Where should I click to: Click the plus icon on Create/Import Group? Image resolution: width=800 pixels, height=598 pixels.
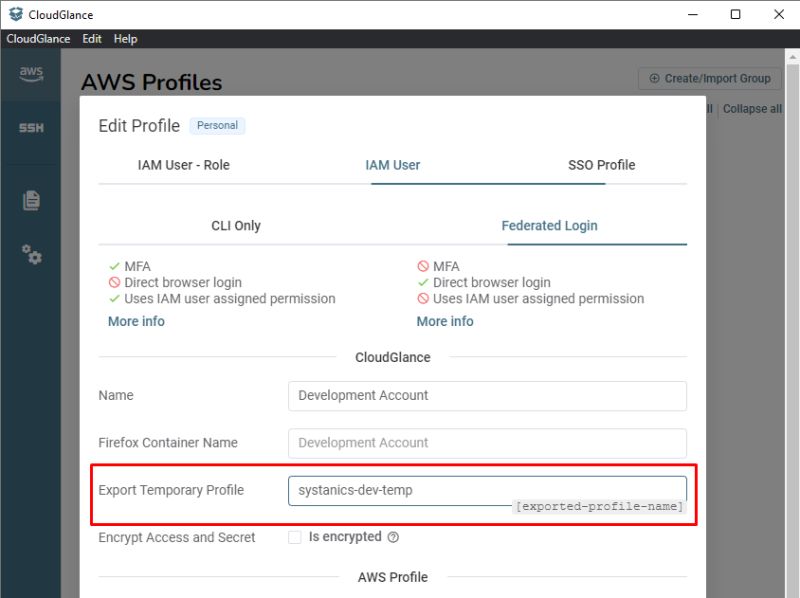(x=655, y=78)
